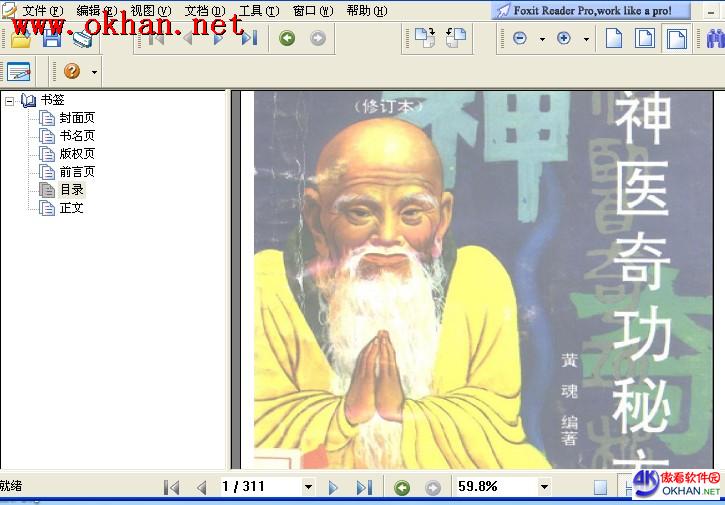725x505 pixels.
Task: Go to next page using top toolbar
Action: pyautogui.click(x=218, y=38)
